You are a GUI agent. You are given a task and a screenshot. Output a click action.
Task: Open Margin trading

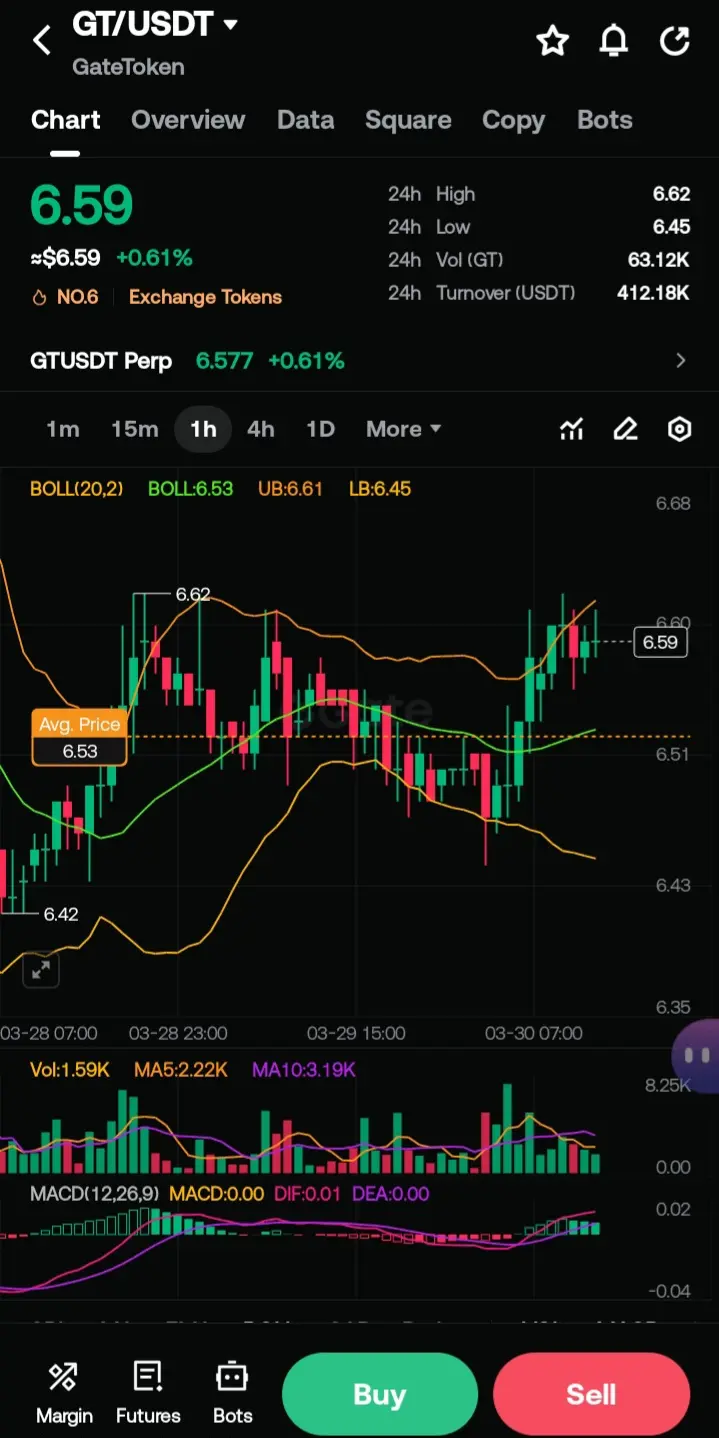(64, 1393)
